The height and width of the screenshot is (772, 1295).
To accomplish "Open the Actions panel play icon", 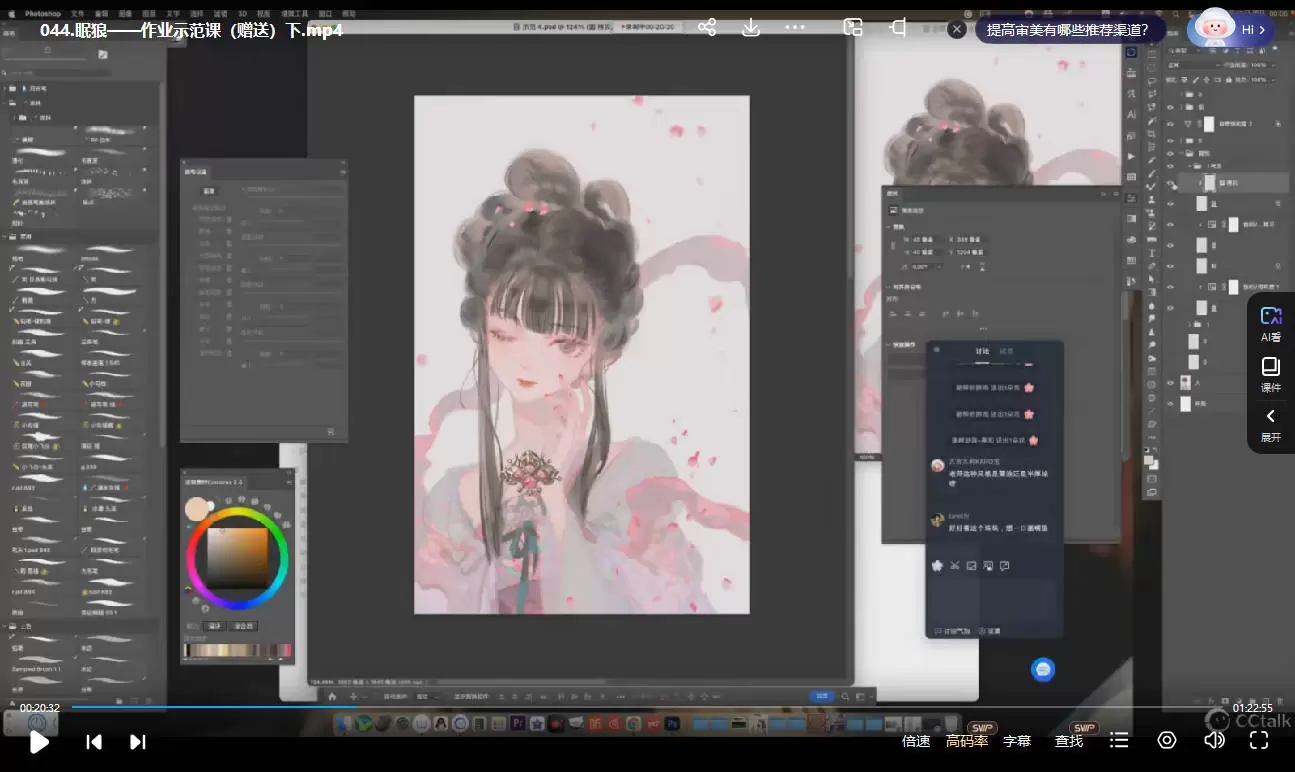I will point(1131,156).
